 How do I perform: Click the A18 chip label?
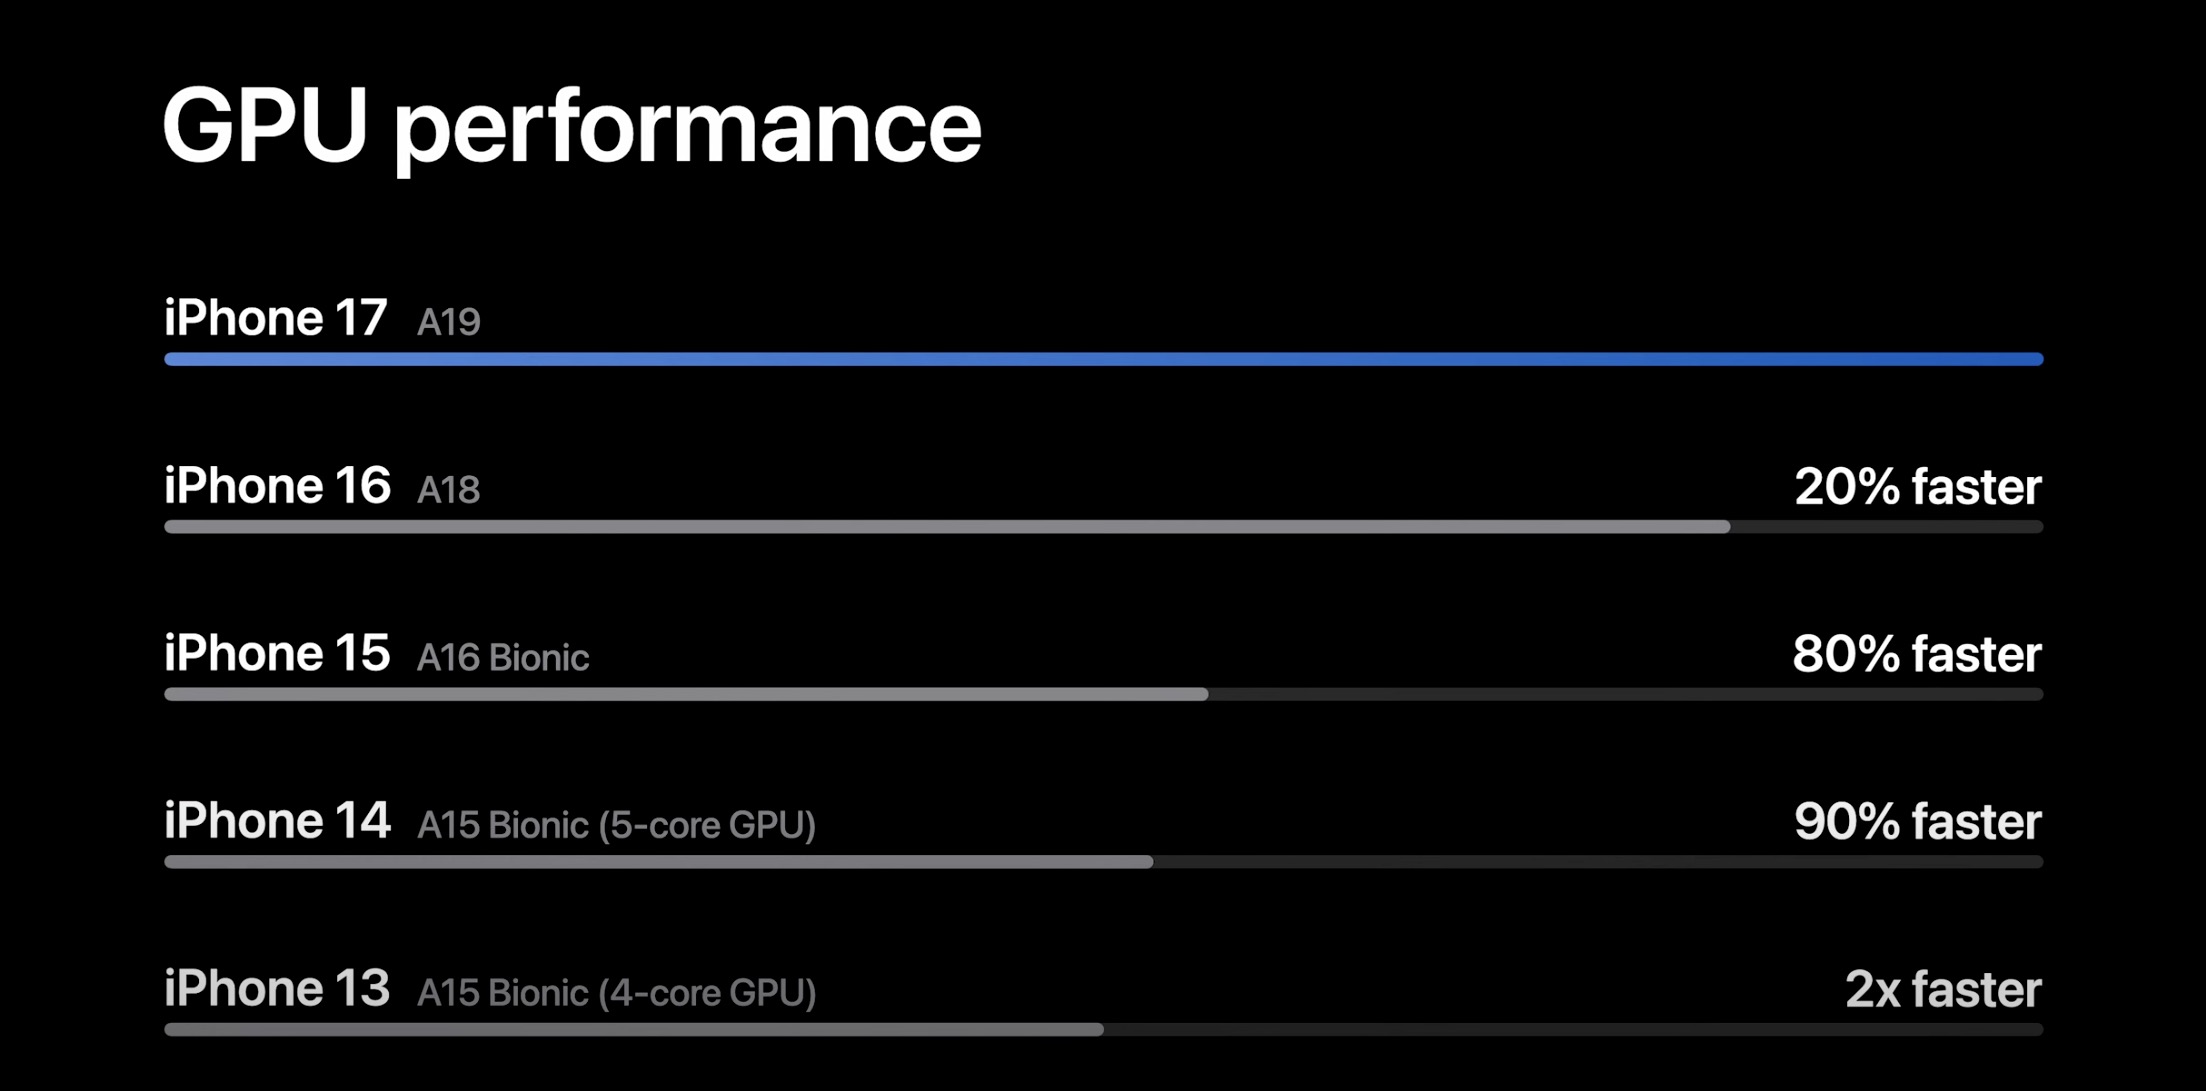pos(448,490)
